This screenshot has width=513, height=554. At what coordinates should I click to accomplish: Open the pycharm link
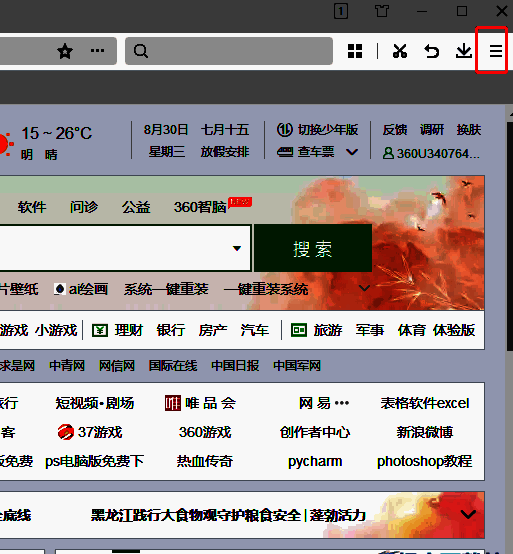point(315,461)
